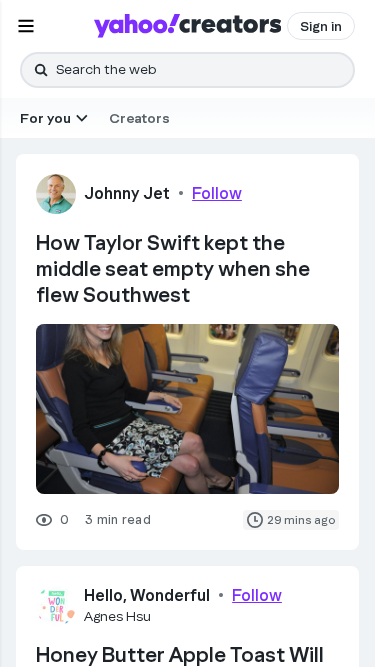Click the Yahoo Creators logo

coord(188,26)
